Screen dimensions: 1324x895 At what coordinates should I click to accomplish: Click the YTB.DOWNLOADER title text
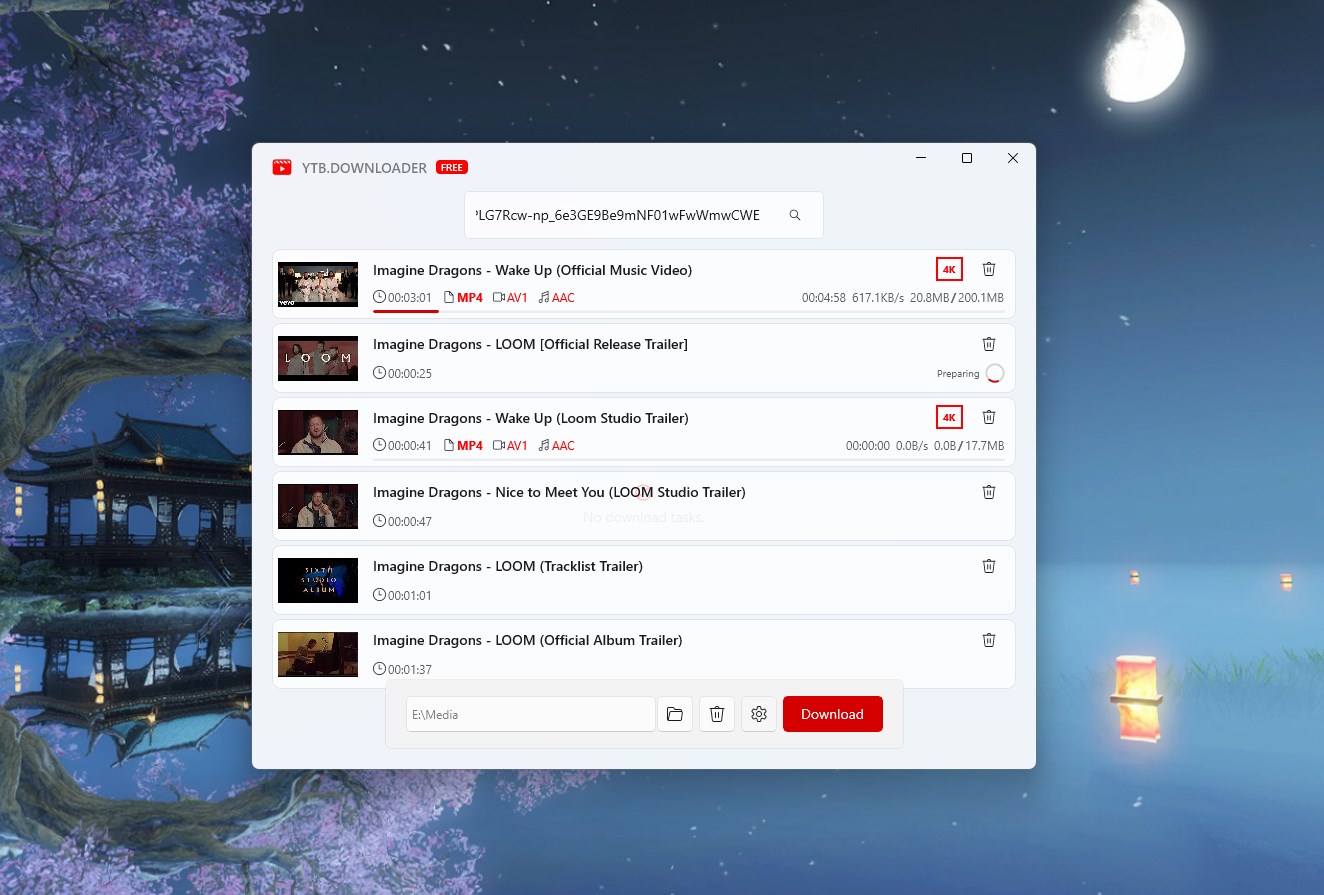tap(364, 168)
